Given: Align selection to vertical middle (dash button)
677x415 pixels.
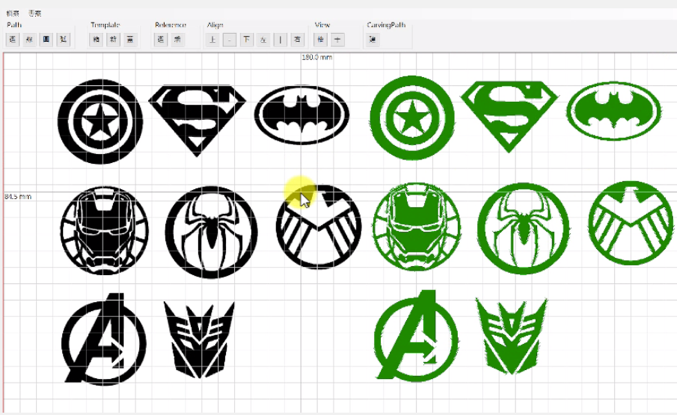Looking at the screenshot, I should coord(230,40).
